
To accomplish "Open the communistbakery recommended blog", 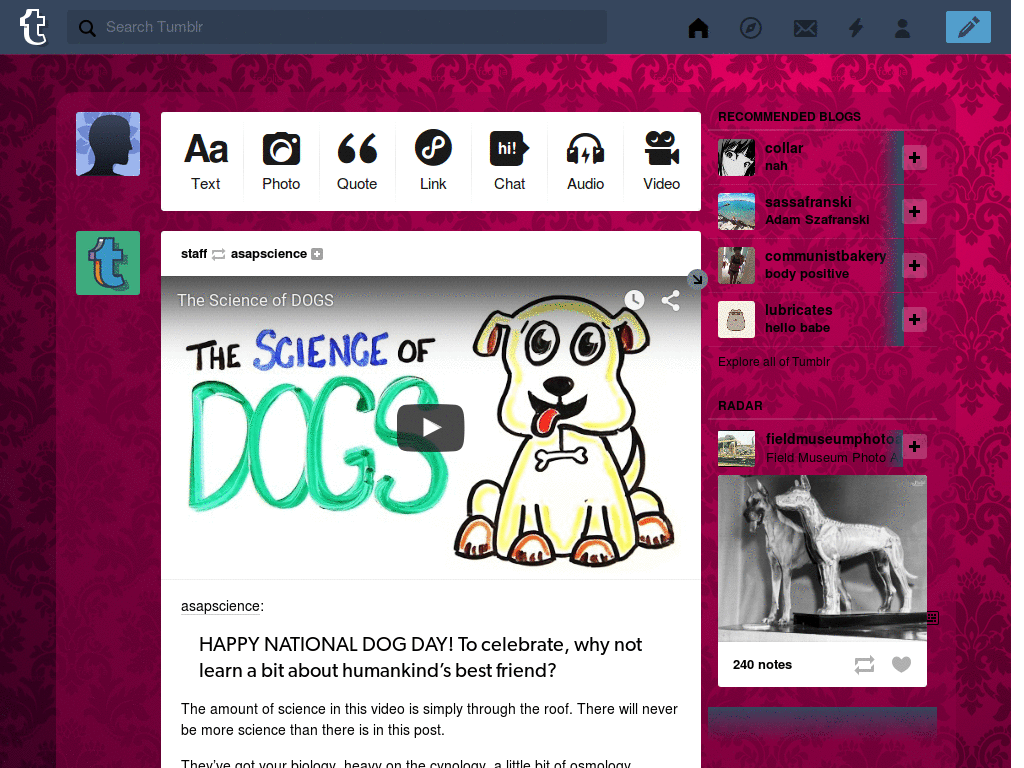I will pos(825,256).
